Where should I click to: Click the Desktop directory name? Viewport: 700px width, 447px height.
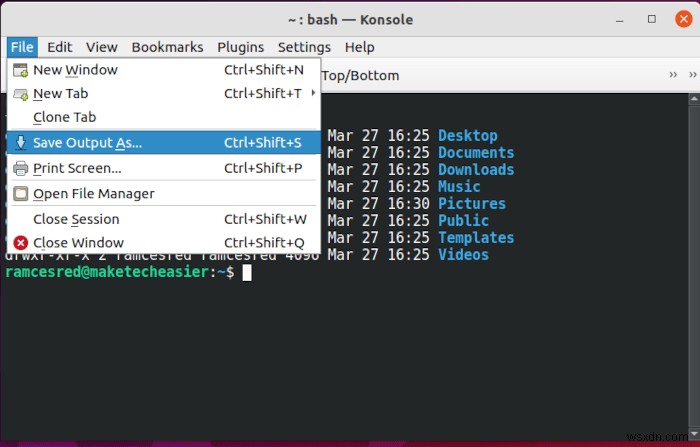point(467,135)
